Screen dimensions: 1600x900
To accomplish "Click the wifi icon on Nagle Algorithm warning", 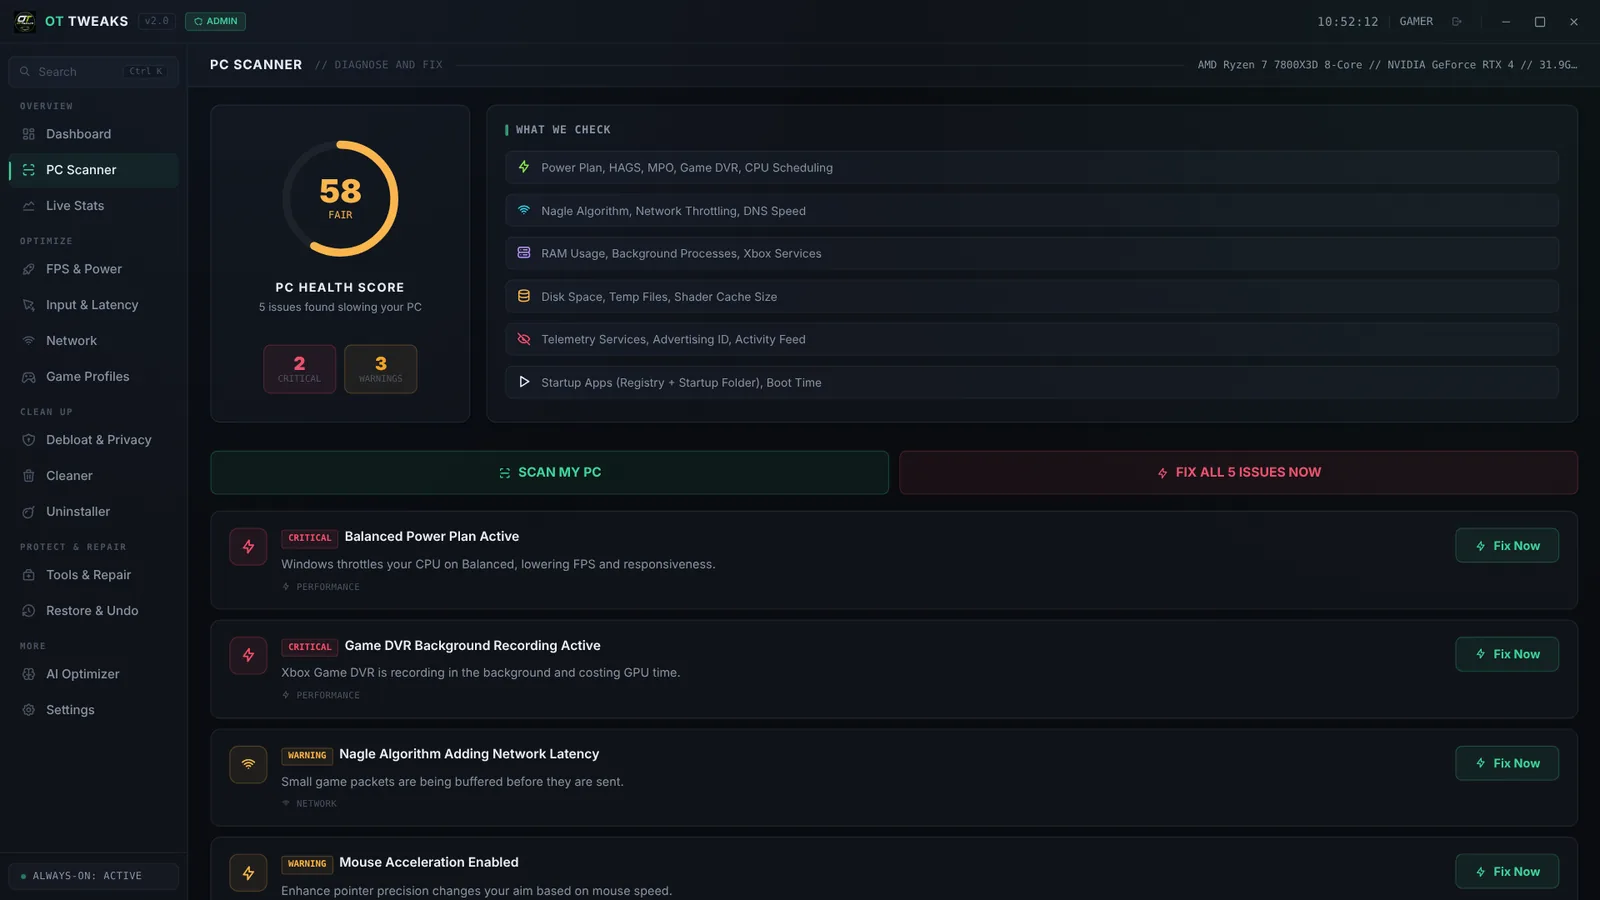I will click(248, 764).
